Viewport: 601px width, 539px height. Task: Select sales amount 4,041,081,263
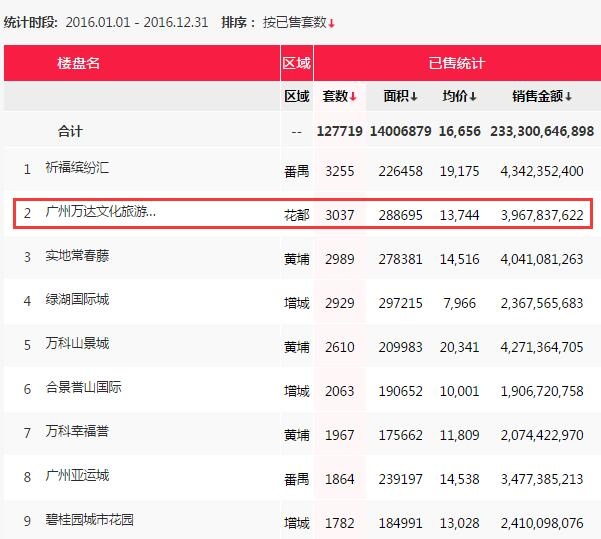pyautogui.click(x=542, y=259)
